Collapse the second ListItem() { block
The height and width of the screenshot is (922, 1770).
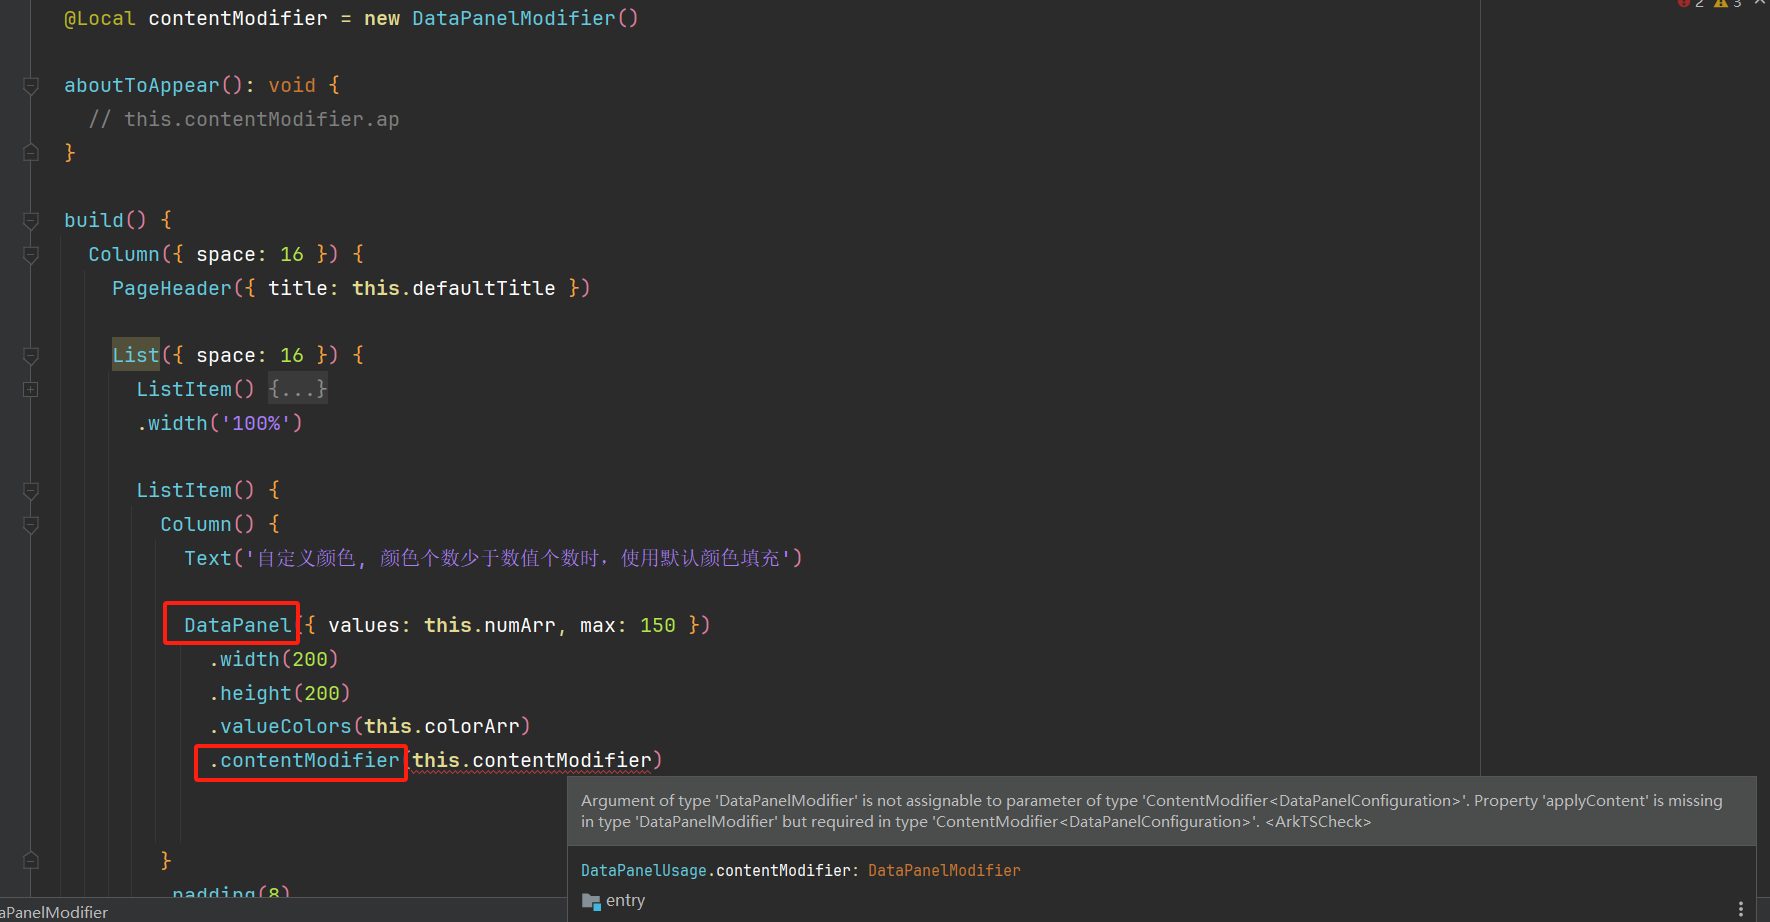pos(31,490)
